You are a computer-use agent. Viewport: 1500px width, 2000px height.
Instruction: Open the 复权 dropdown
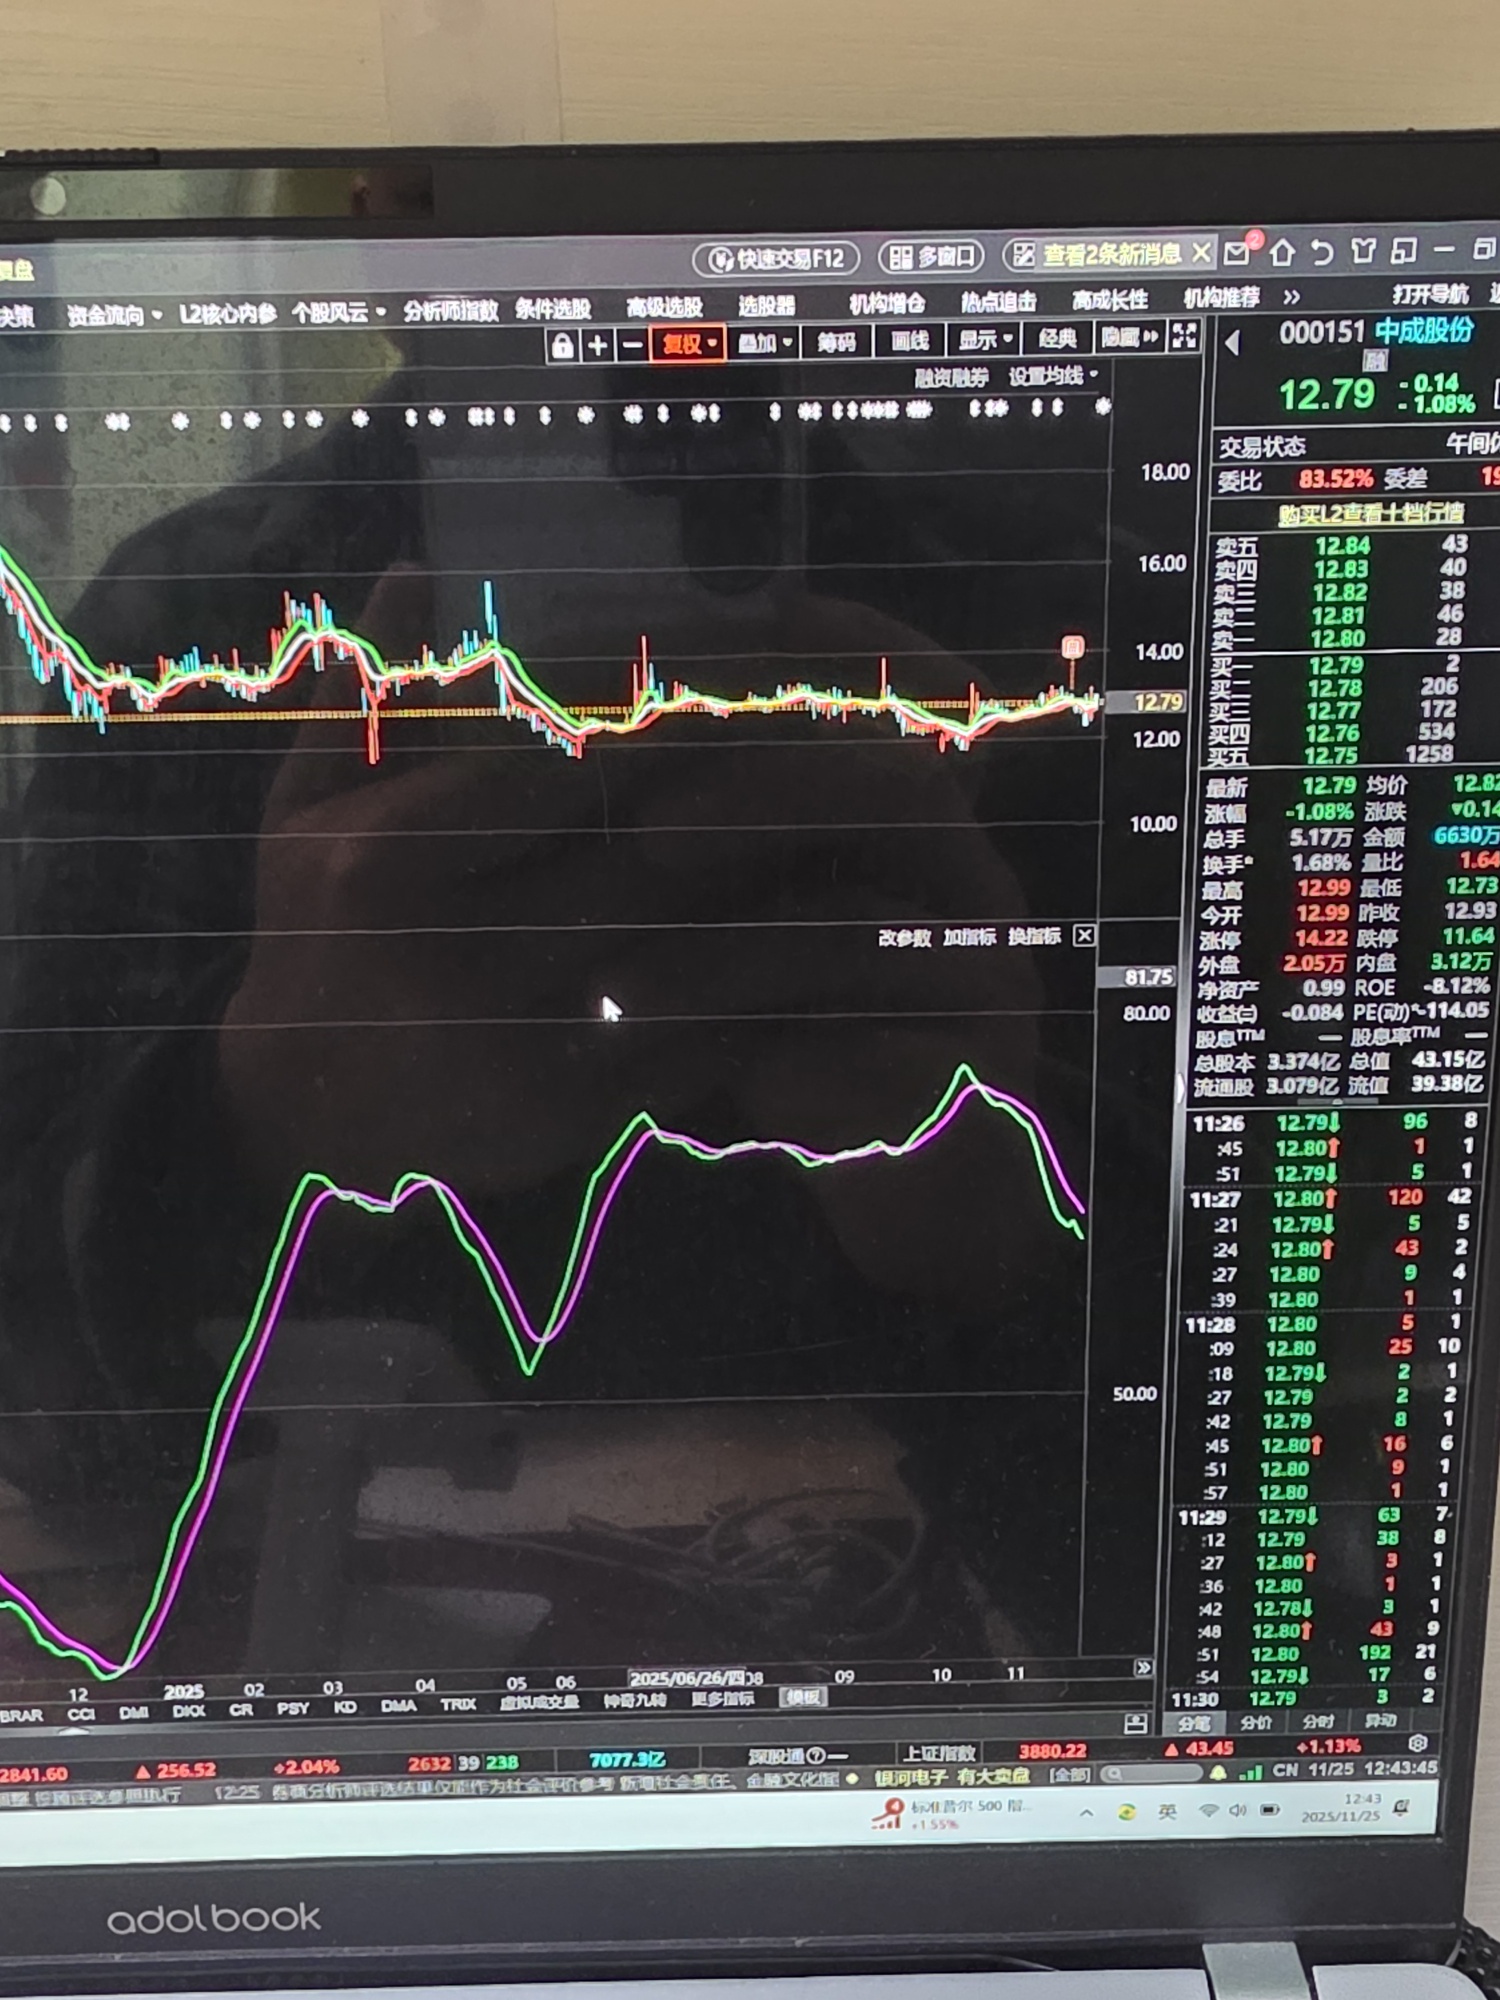click(x=688, y=344)
